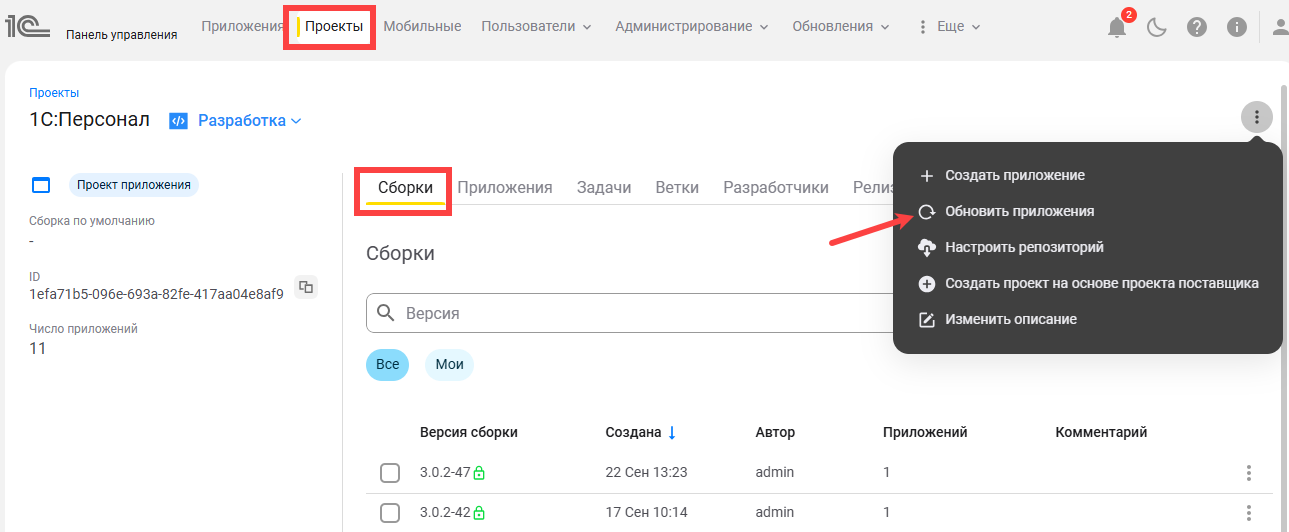Click the date 22 Сен 13:23
Viewport: 1289px width, 532px height.
pyautogui.click(x=646, y=472)
